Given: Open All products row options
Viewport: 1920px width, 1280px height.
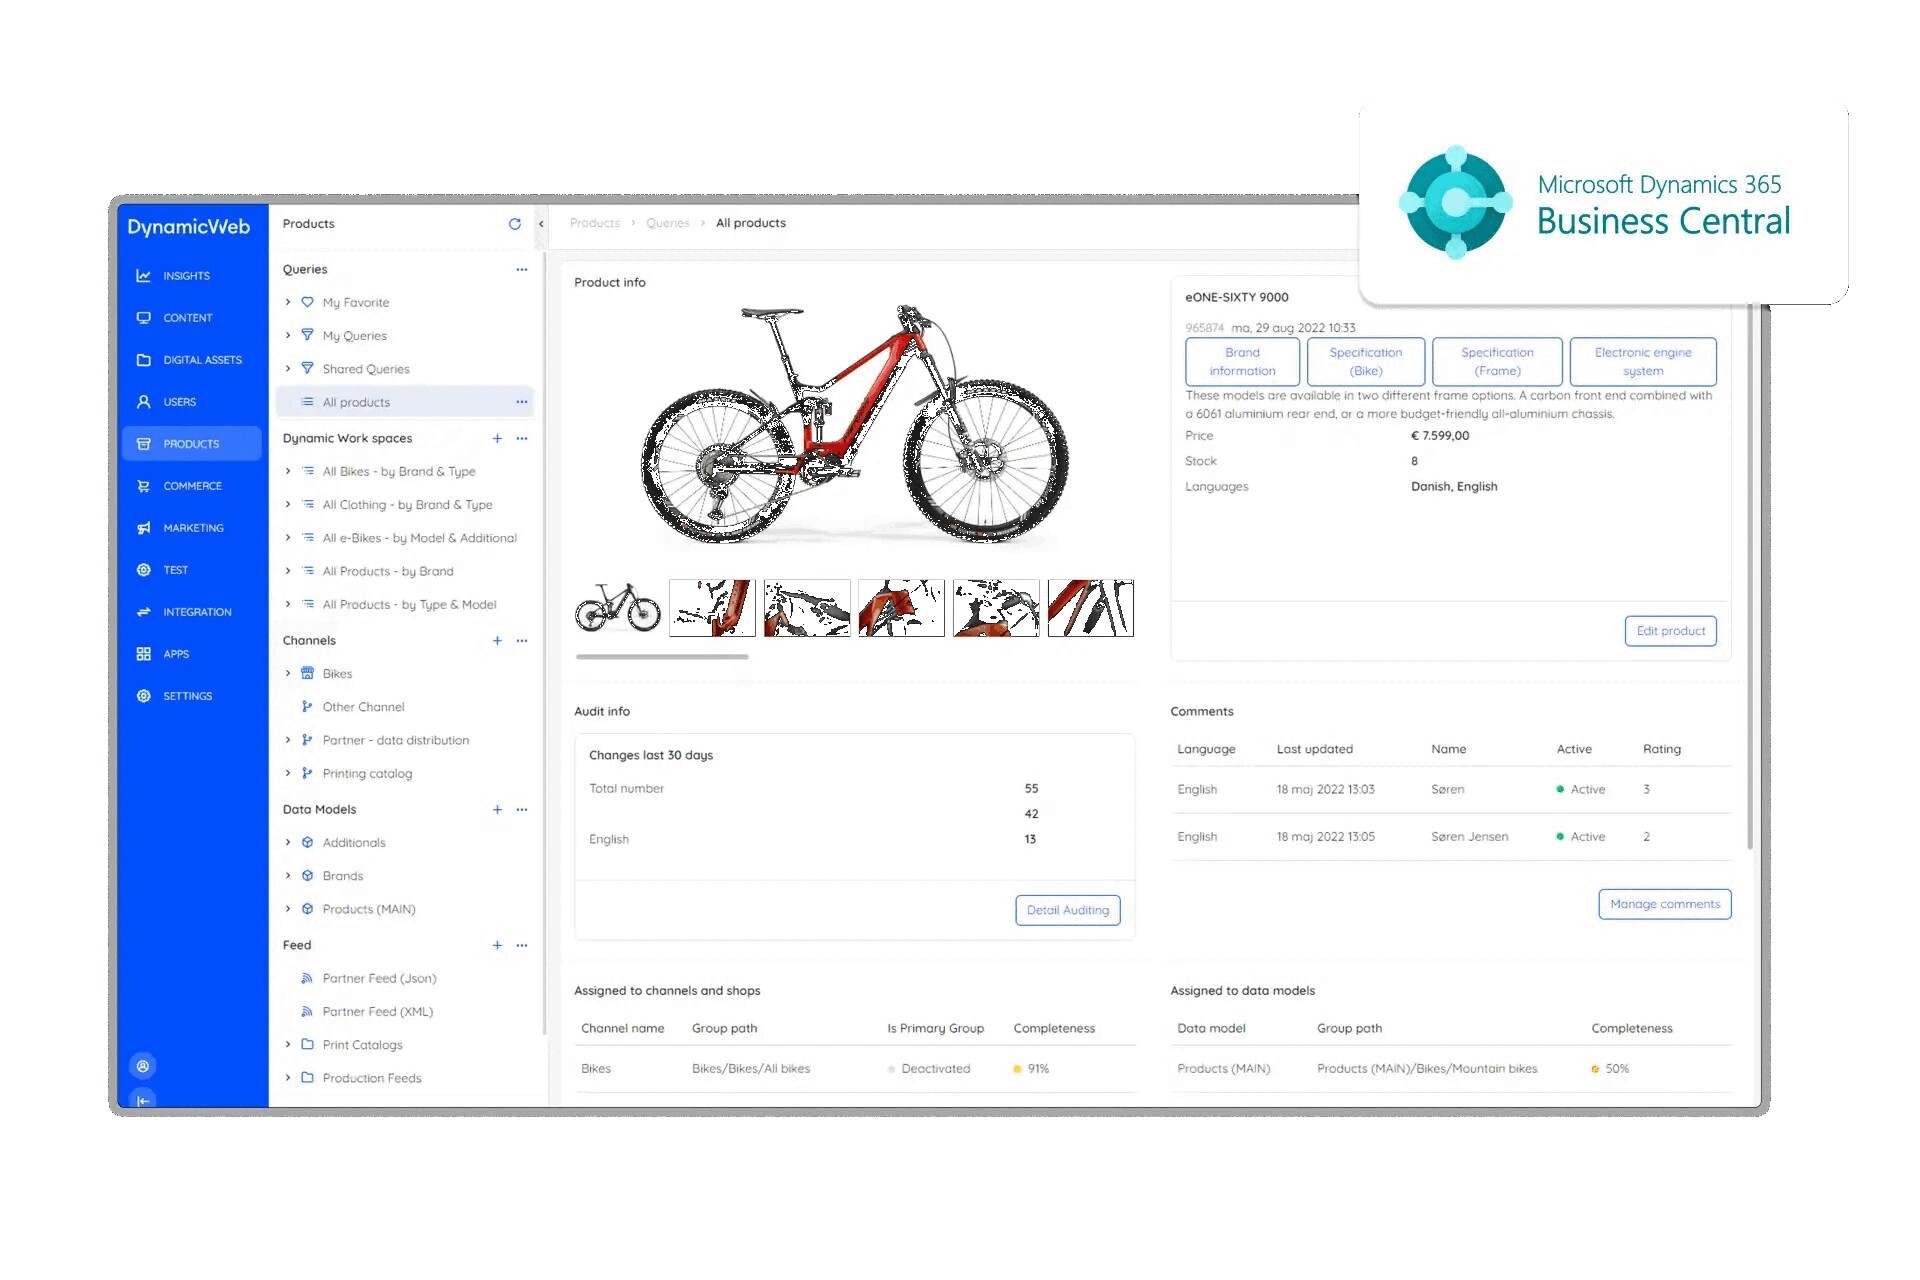Looking at the screenshot, I should [522, 402].
